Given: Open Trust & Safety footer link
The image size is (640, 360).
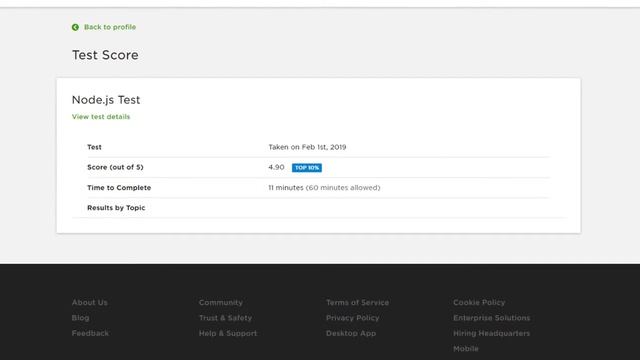Looking at the screenshot, I should pos(225,318).
